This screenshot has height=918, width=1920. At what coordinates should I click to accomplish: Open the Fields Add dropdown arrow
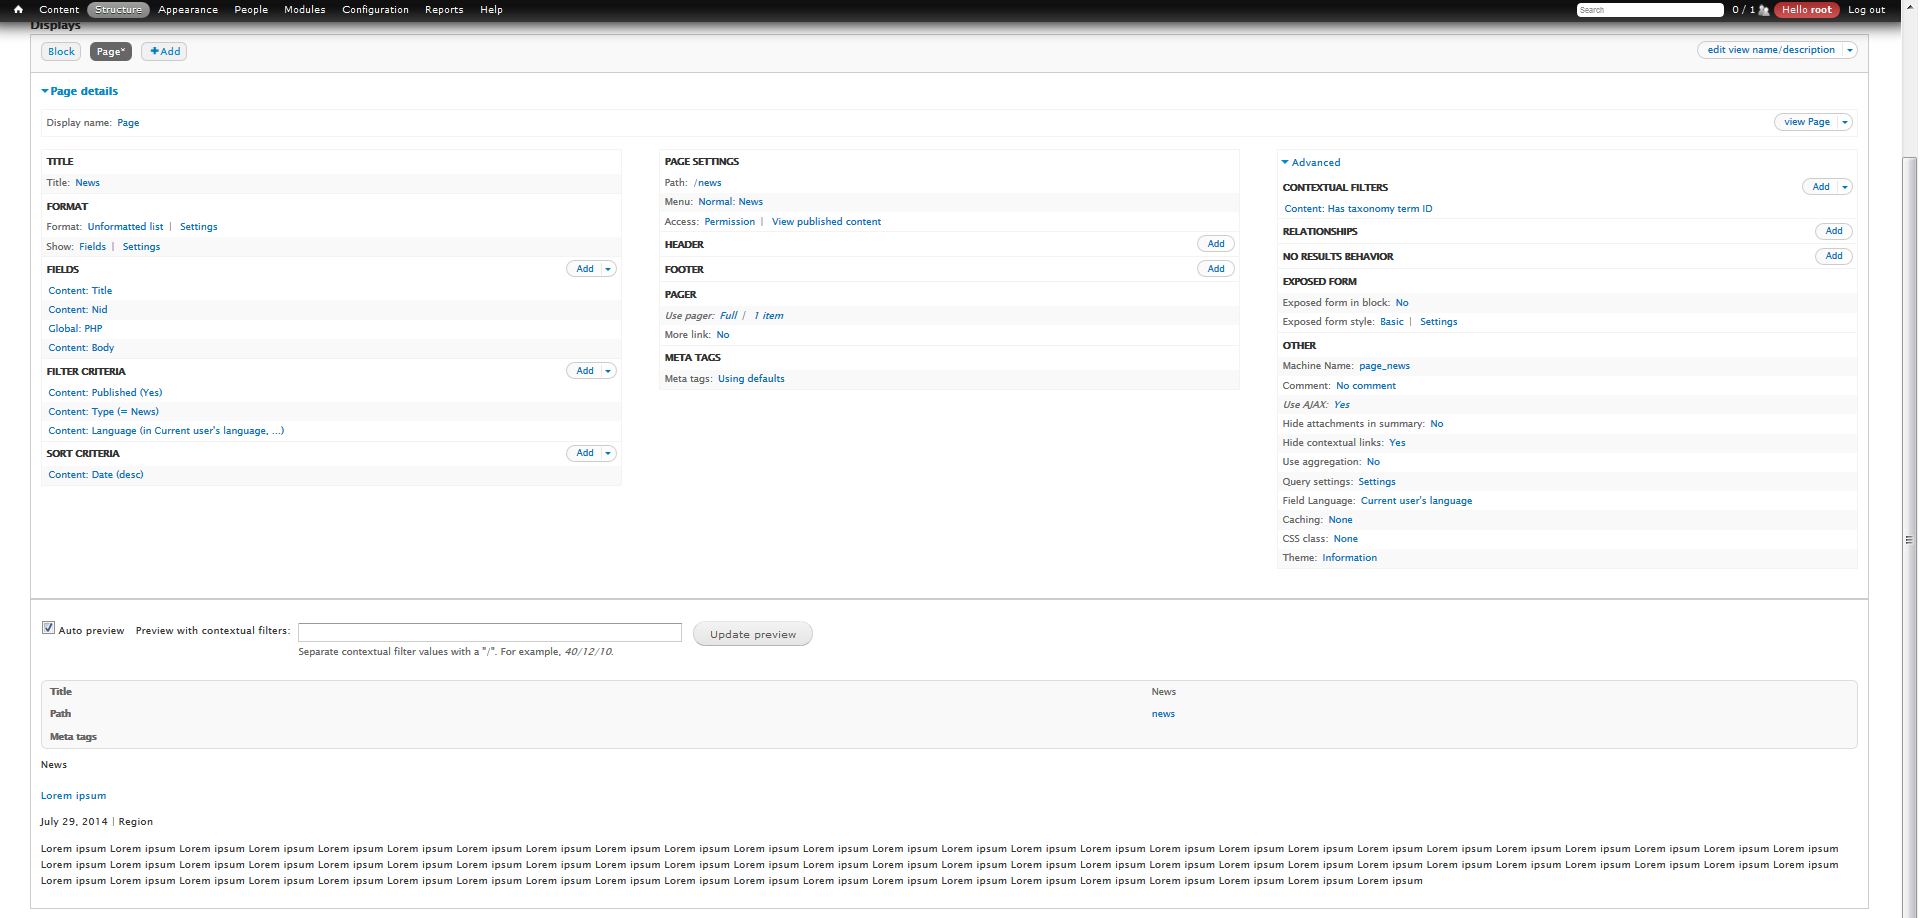click(x=608, y=269)
